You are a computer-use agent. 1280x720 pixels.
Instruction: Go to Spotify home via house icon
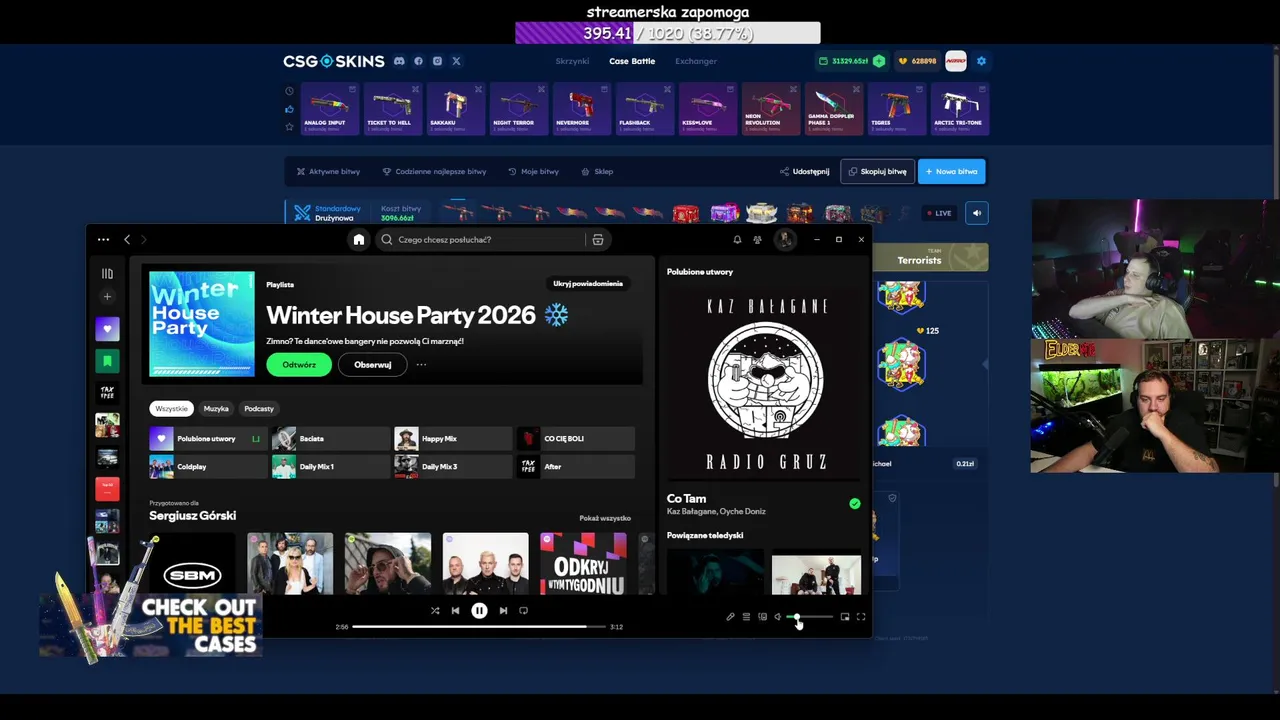[359, 240]
